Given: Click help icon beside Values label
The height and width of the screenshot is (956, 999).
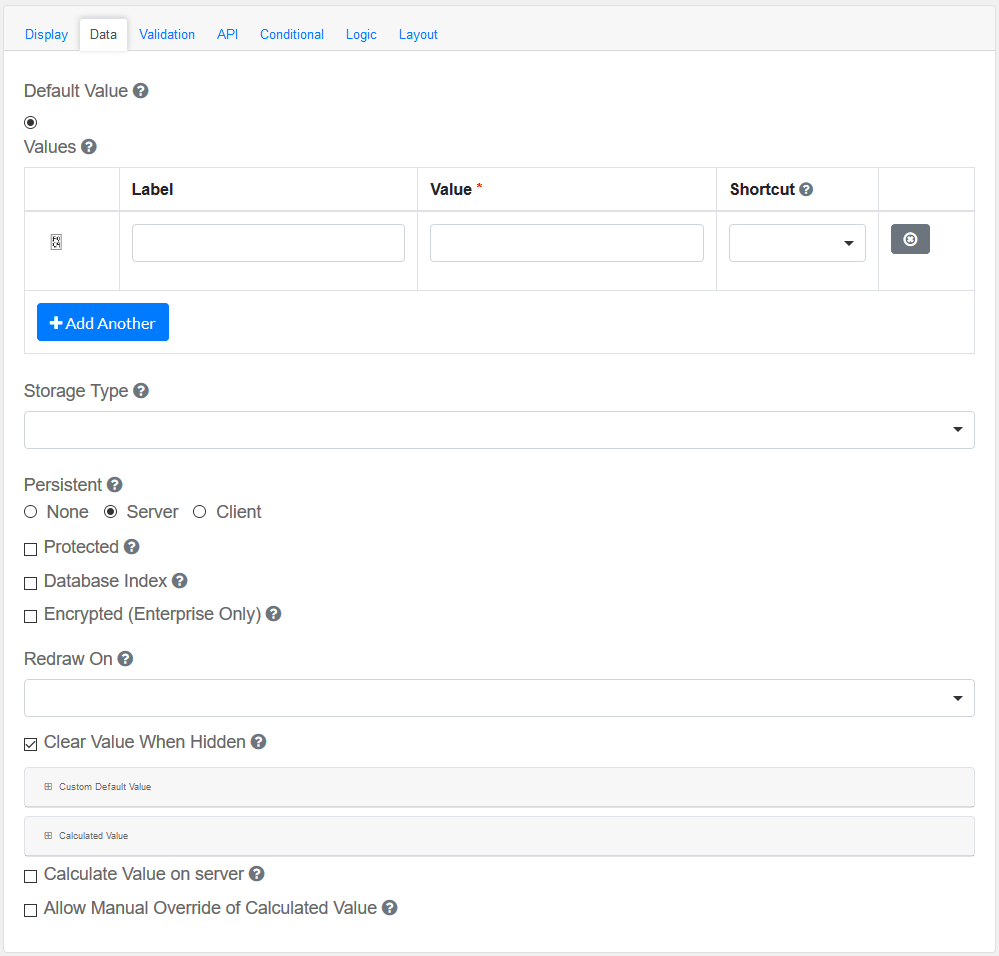Looking at the screenshot, I should click(89, 147).
